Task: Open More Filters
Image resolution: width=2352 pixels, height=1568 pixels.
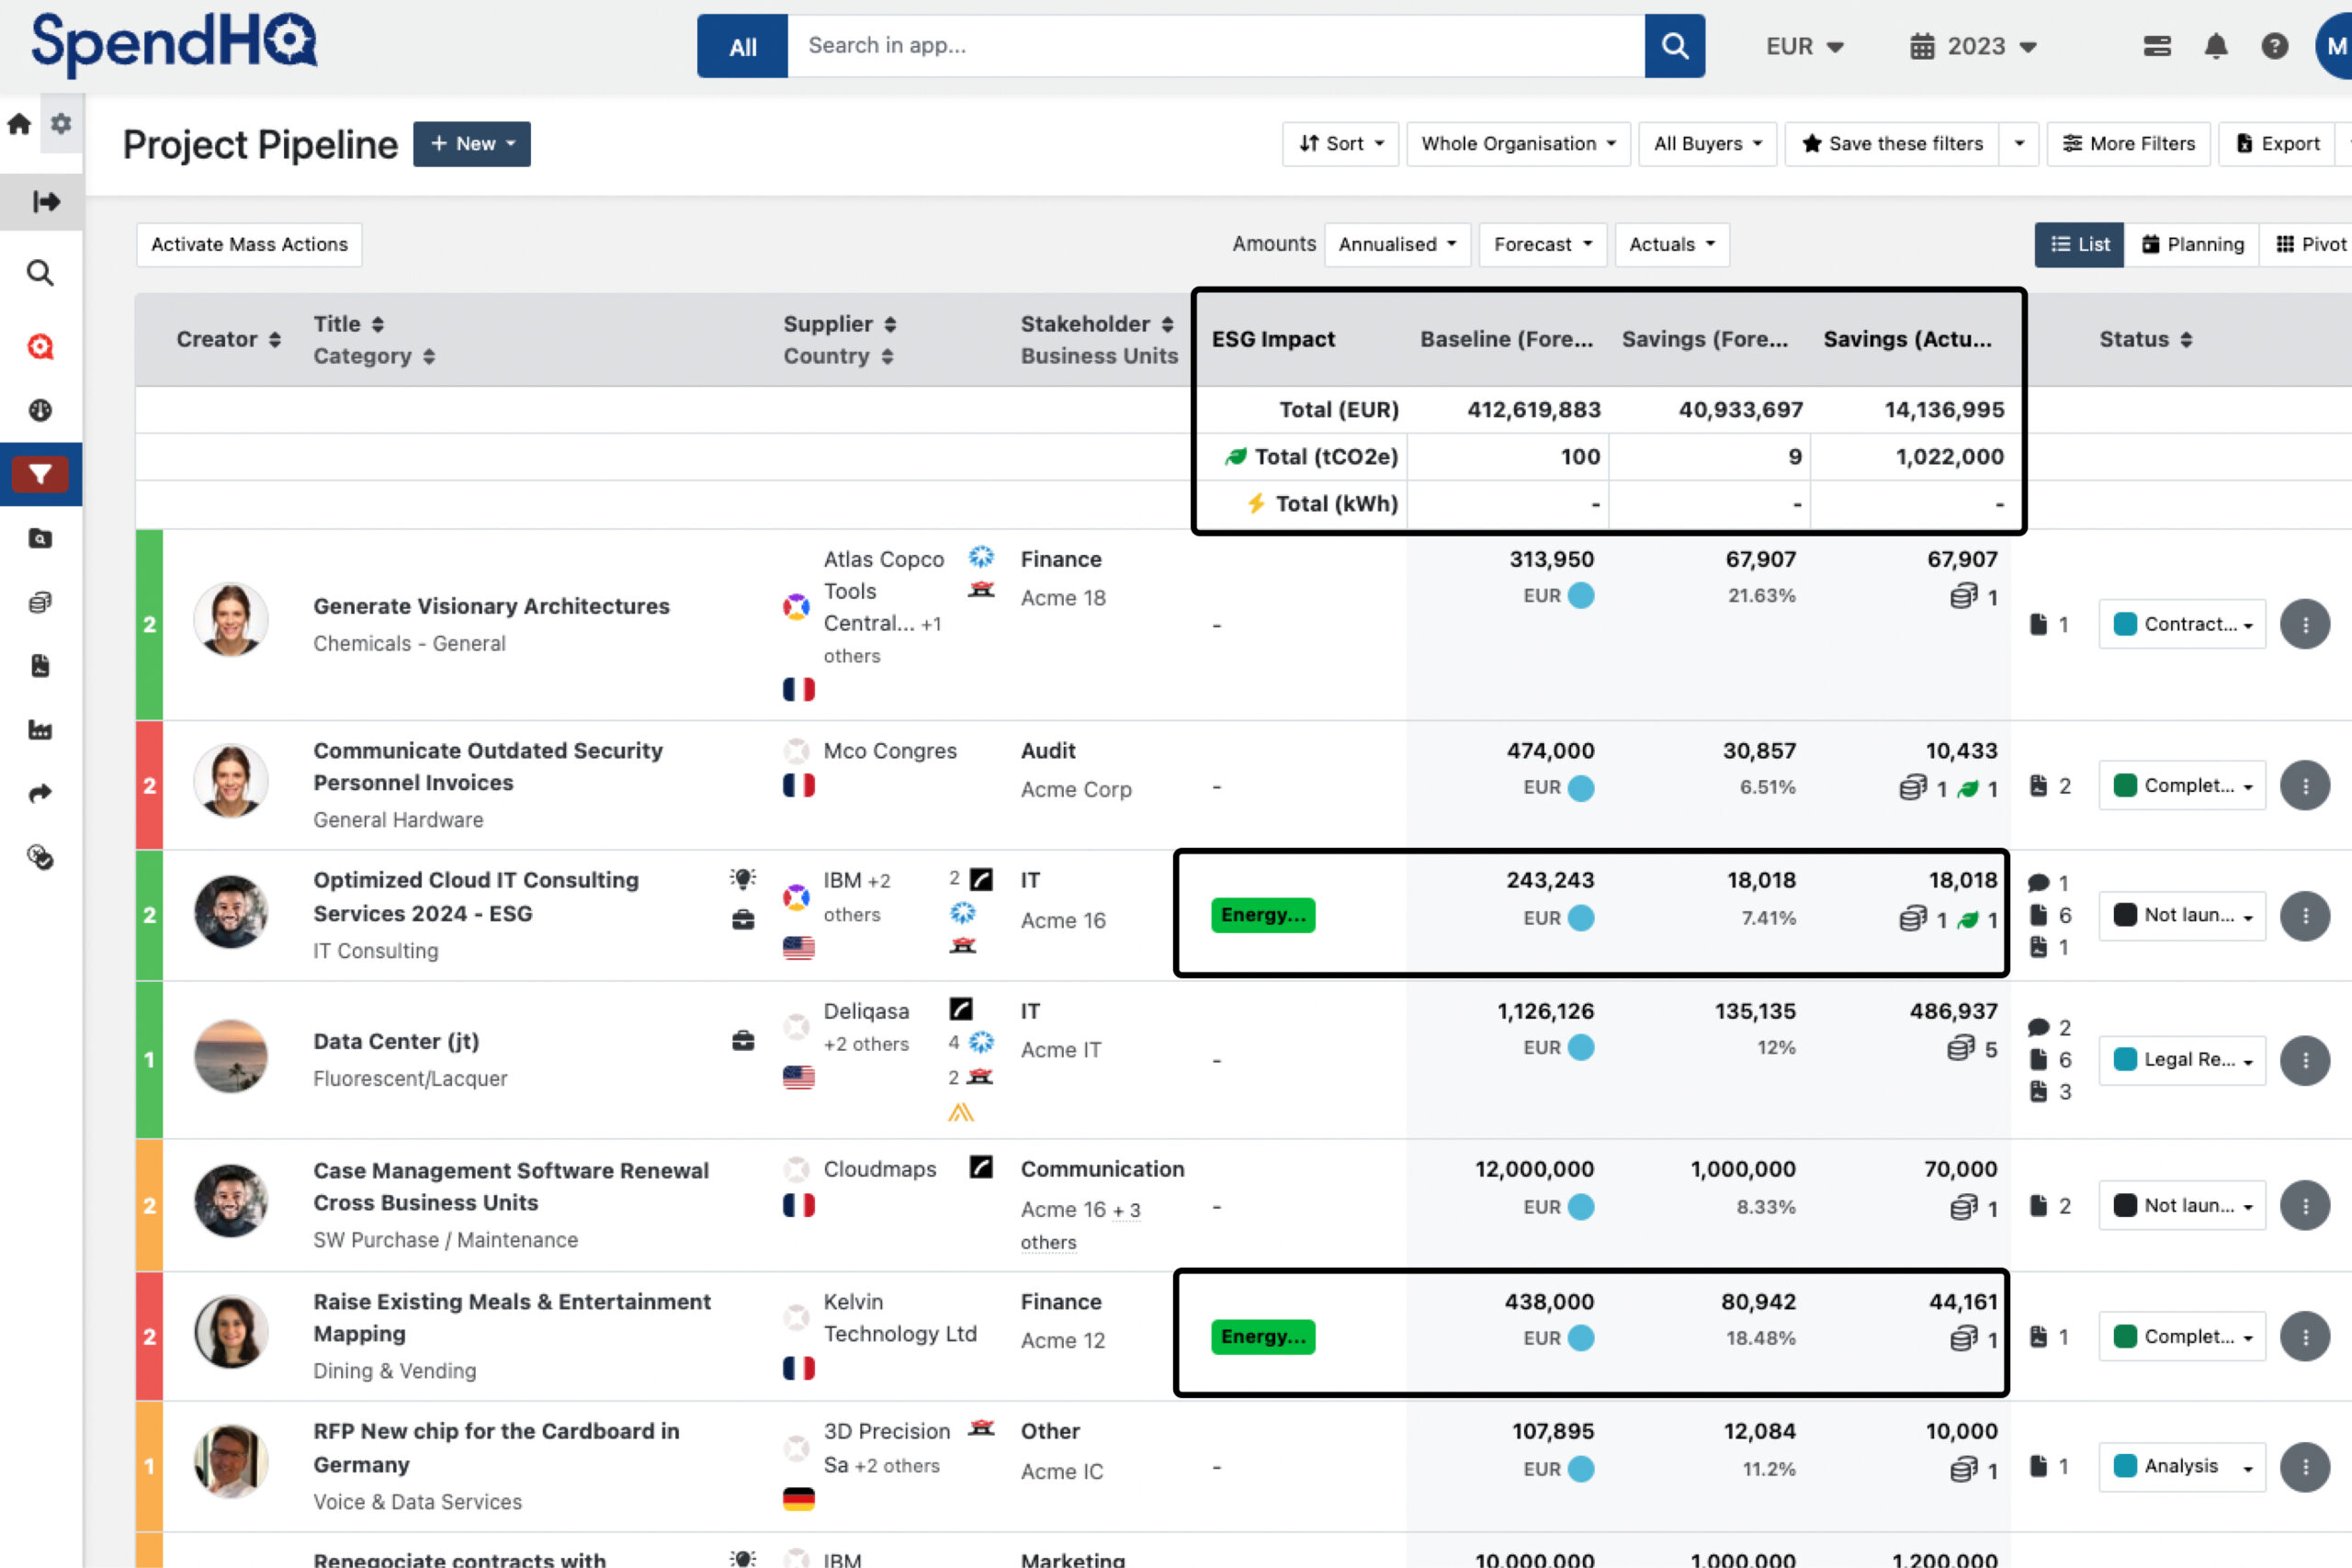Action: (2129, 144)
